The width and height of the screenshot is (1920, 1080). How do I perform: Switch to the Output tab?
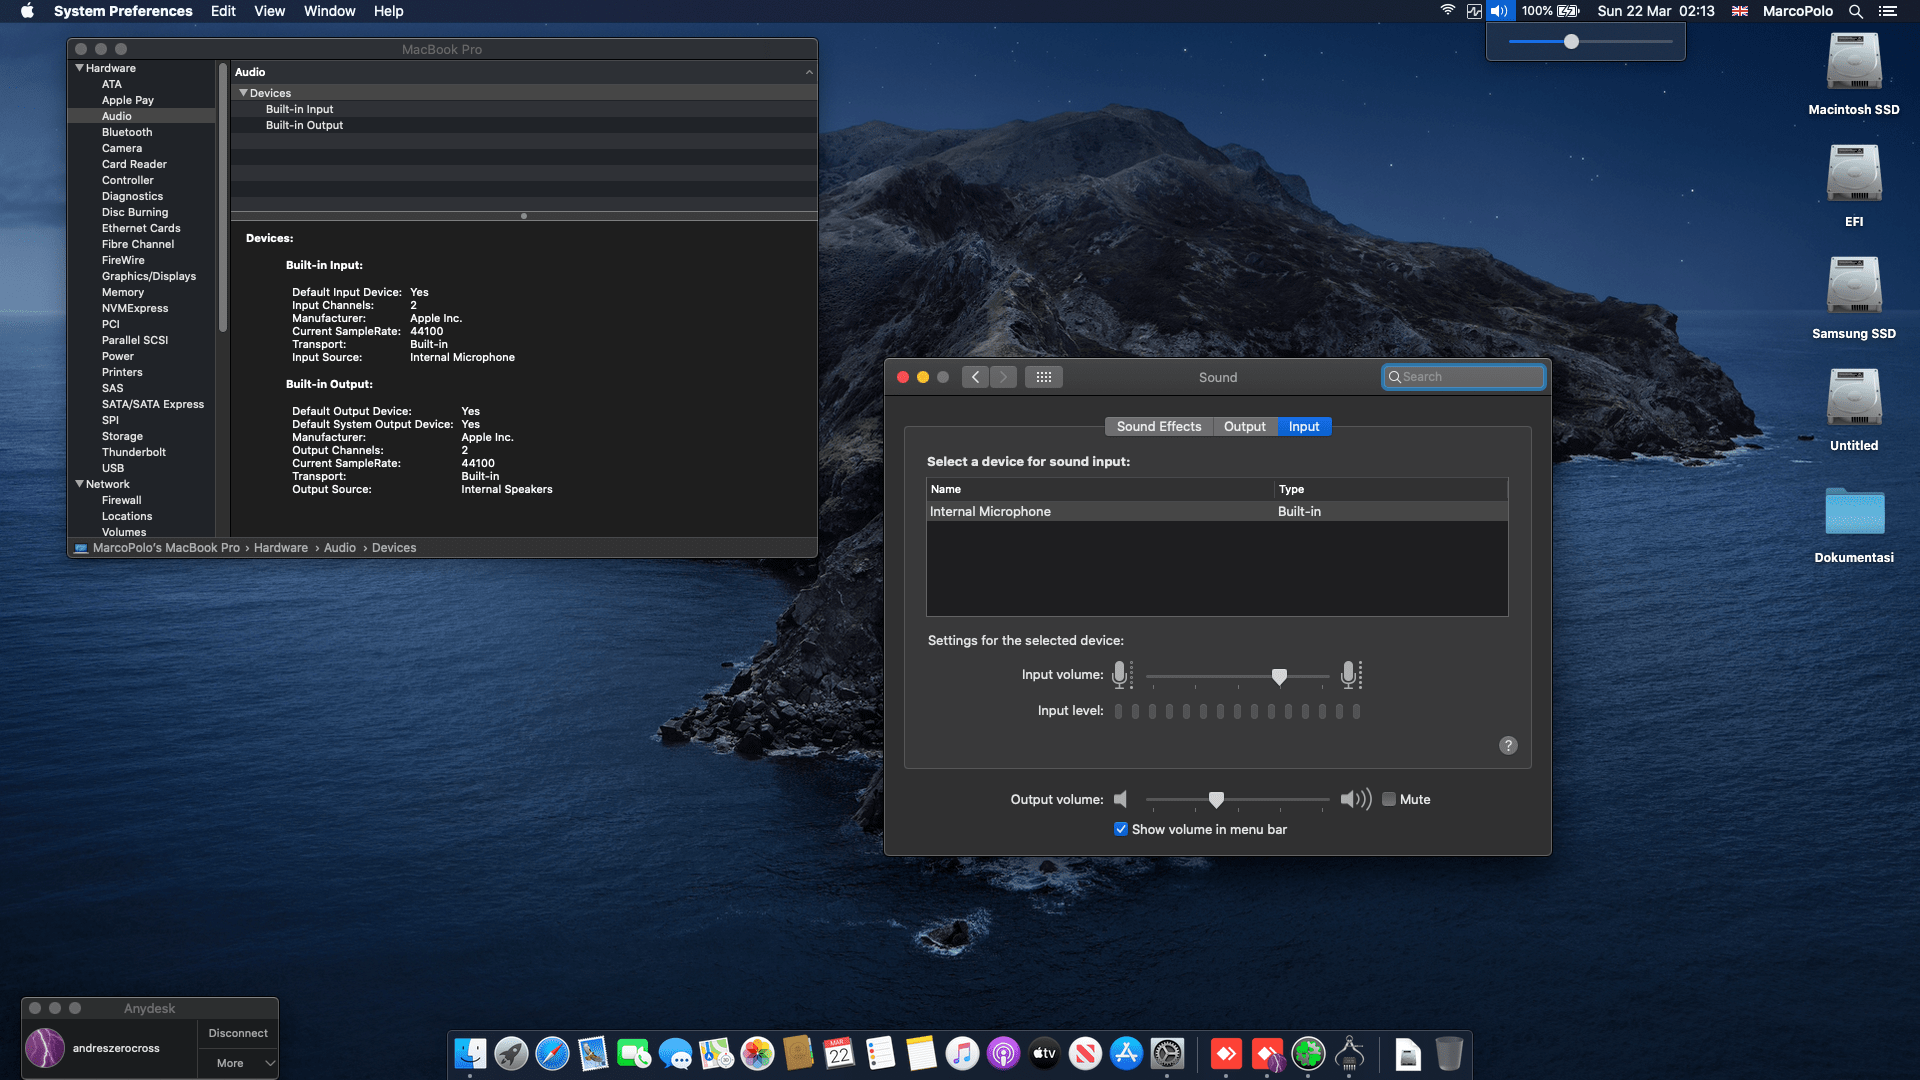(x=1245, y=427)
